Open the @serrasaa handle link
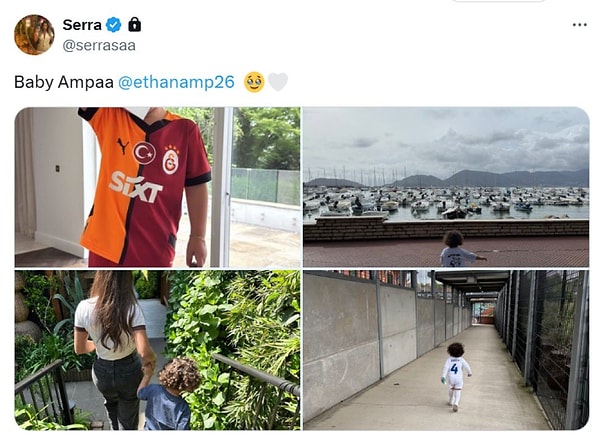Screen dimensions: 600x440 [99, 46]
